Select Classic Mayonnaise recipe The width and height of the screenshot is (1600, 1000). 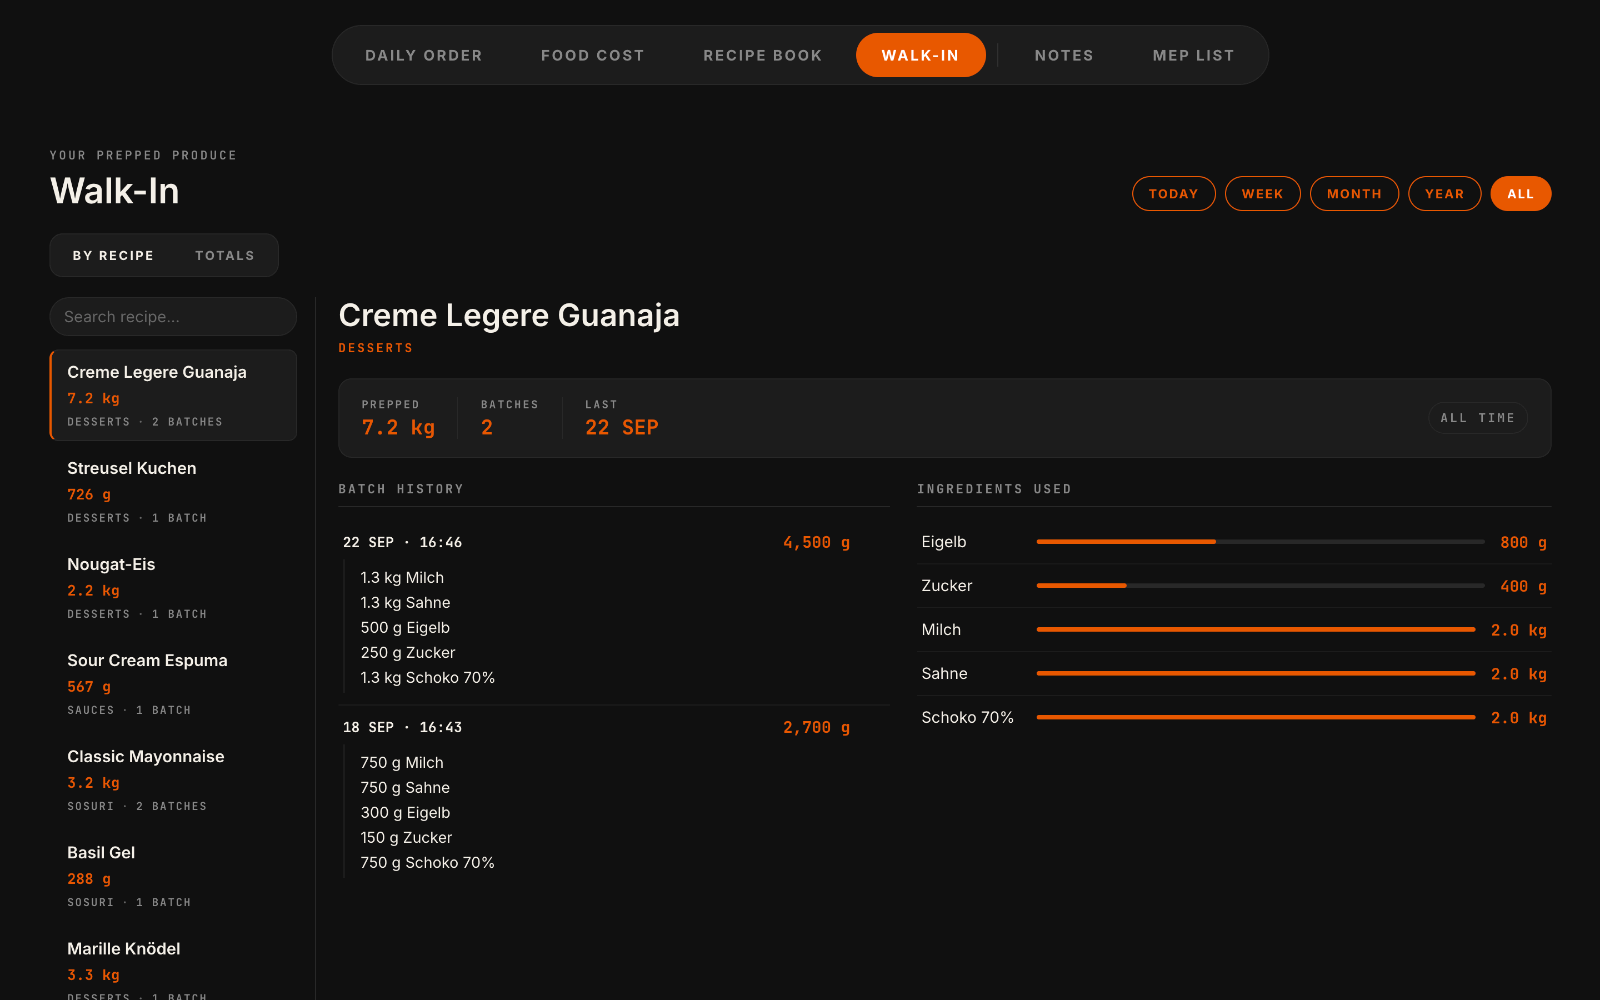click(x=173, y=779)
